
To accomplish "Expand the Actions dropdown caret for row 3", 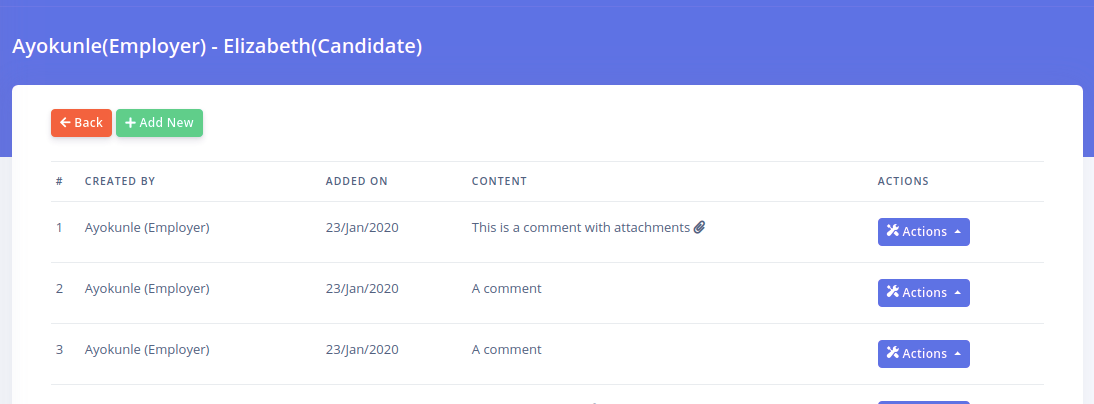I will tap(958, 354).
